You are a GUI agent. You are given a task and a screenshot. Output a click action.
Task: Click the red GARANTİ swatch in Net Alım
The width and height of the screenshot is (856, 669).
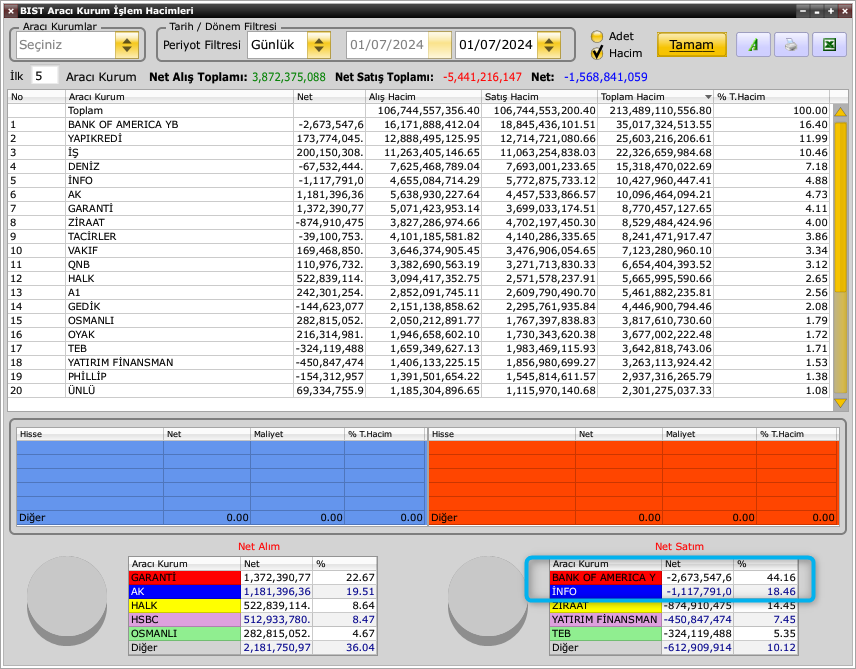(x=185, y=577)
